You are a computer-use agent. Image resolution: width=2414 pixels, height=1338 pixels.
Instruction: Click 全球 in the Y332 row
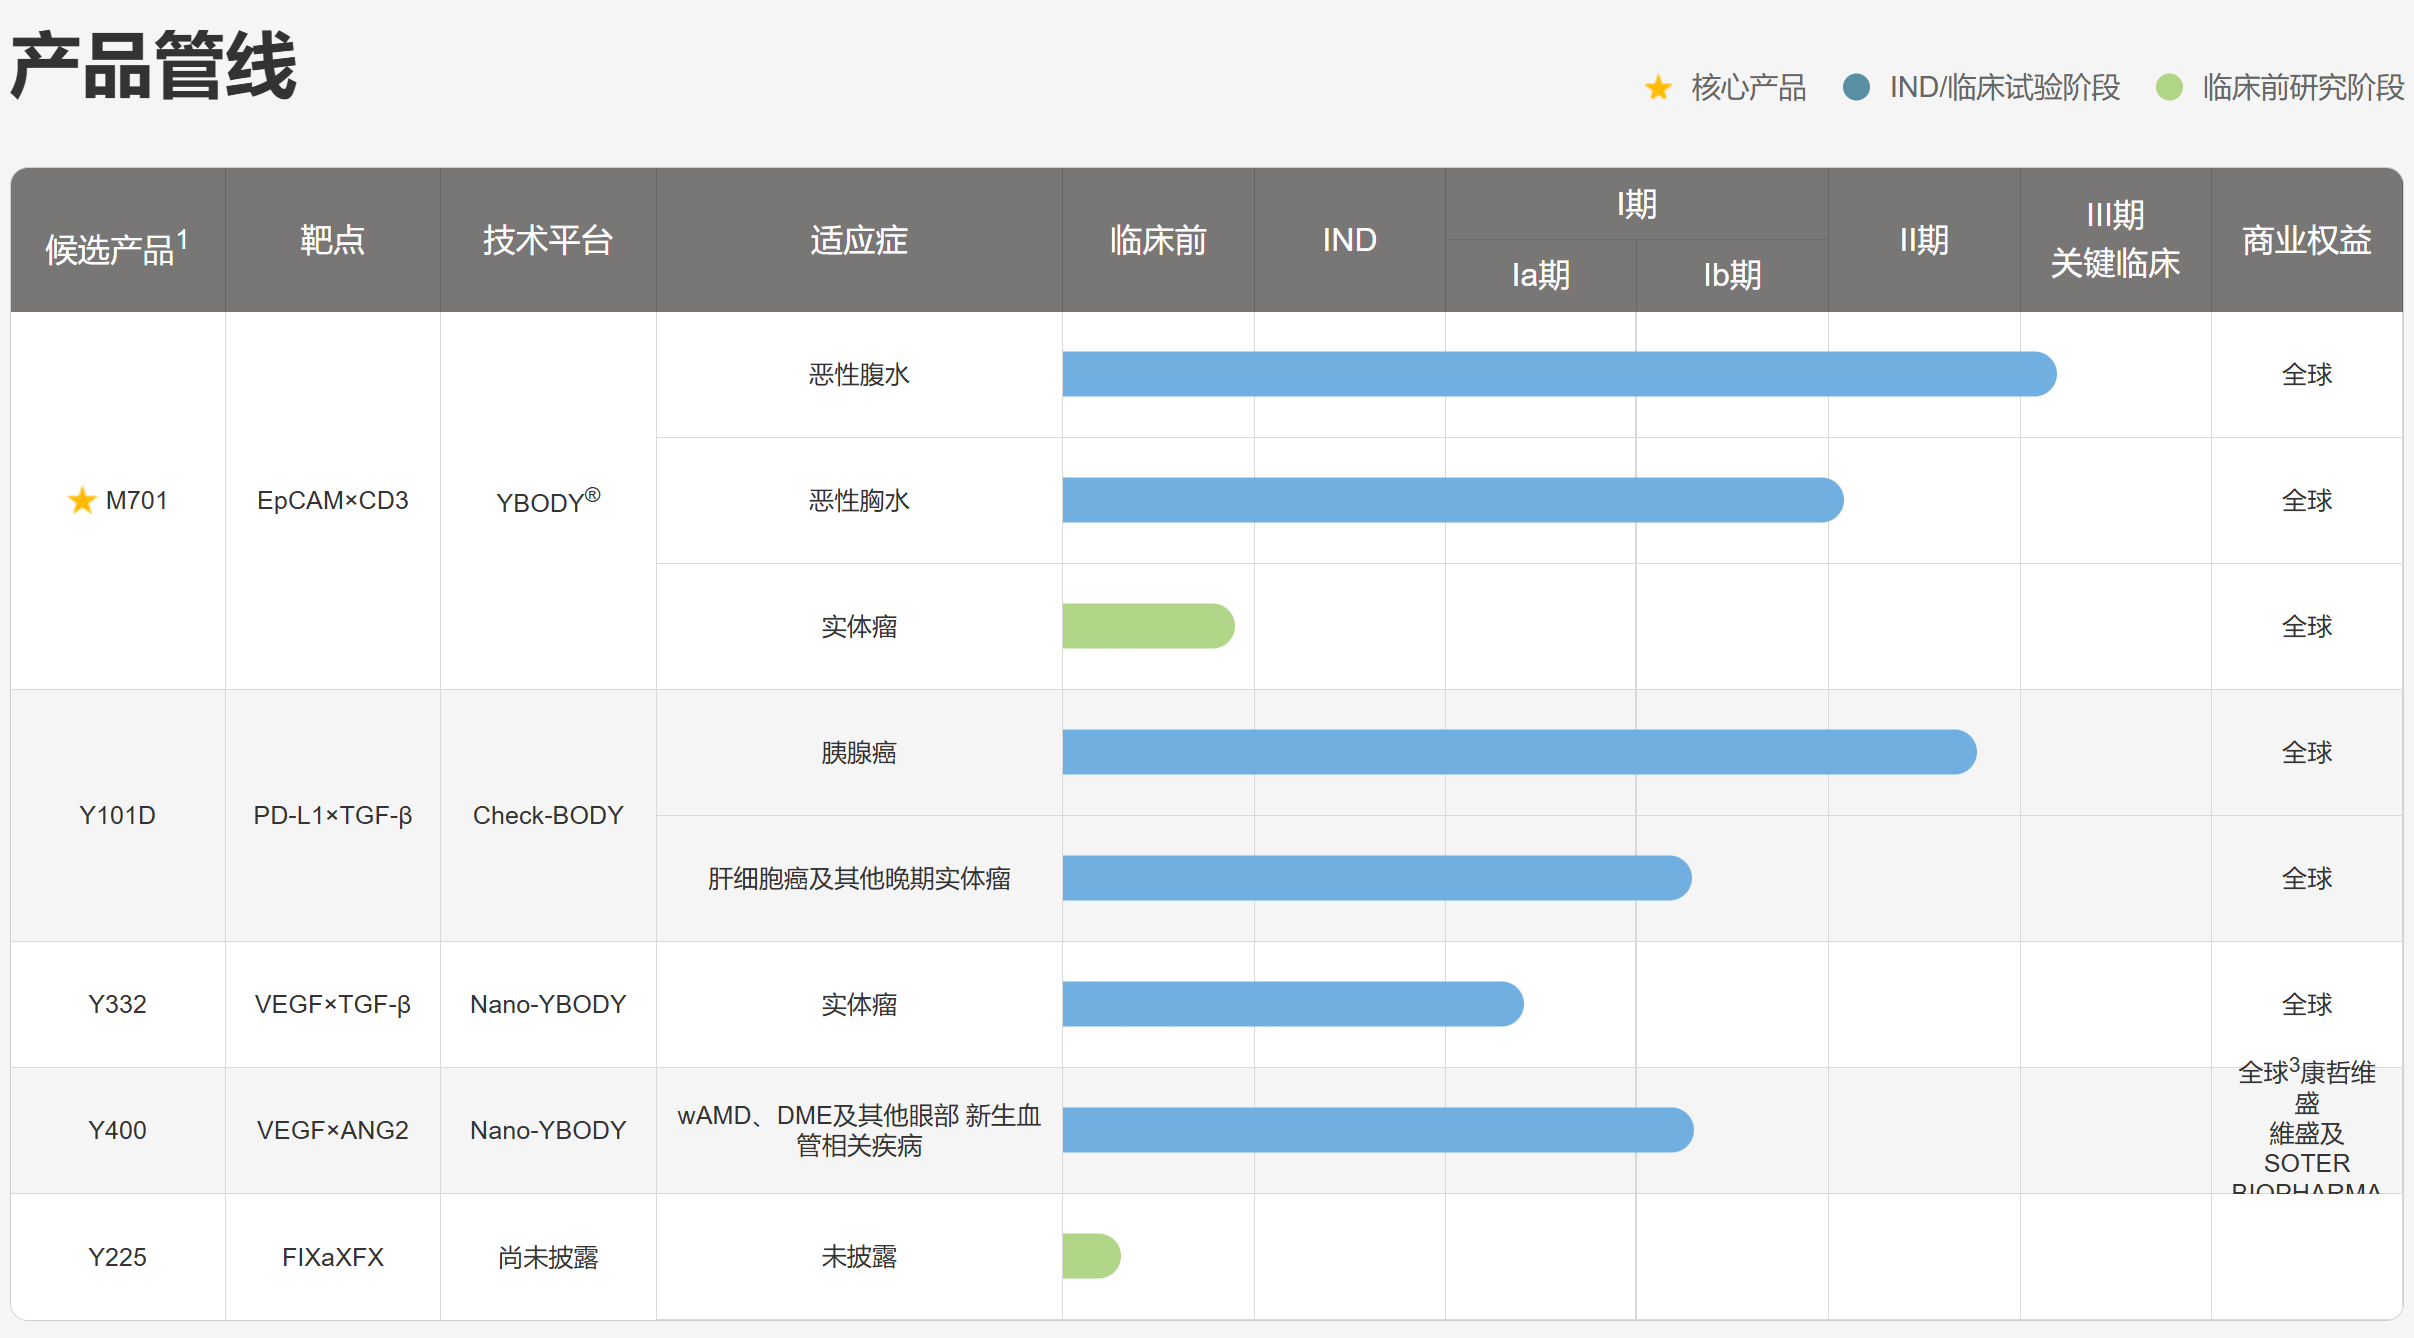click(x=2307, y=1004)
